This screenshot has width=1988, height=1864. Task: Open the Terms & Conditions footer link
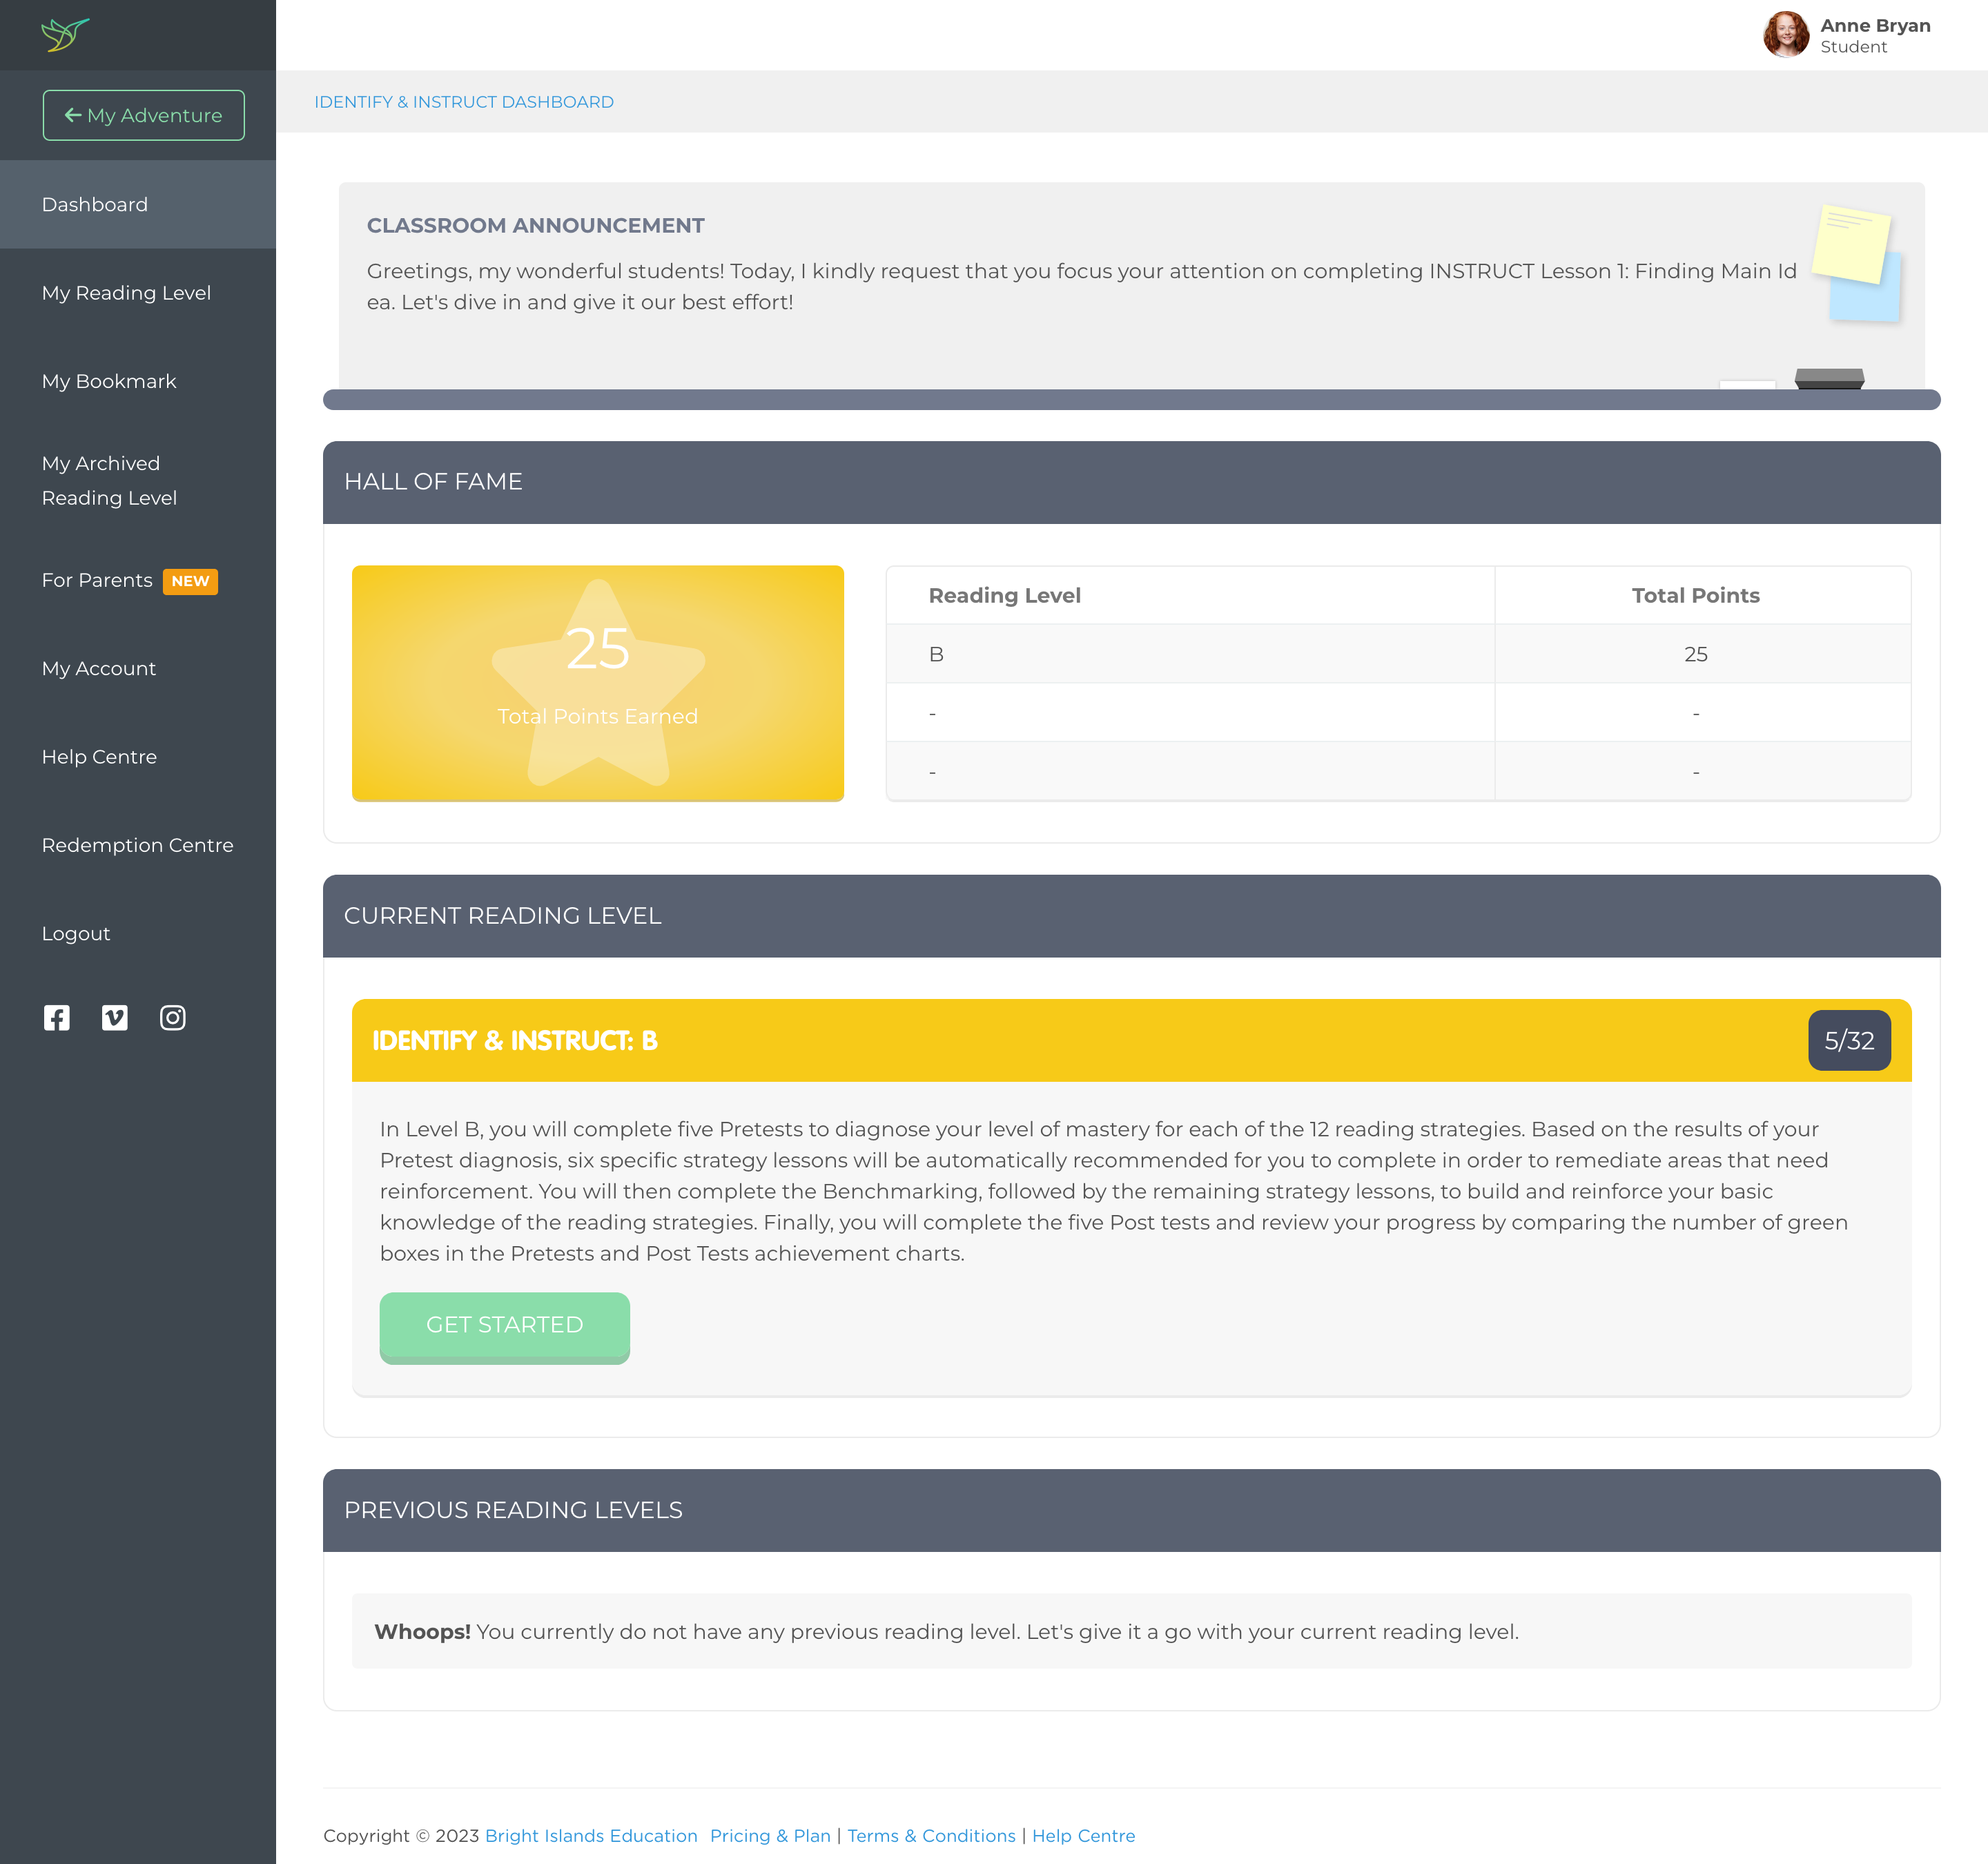click(x=931, y=1836)
